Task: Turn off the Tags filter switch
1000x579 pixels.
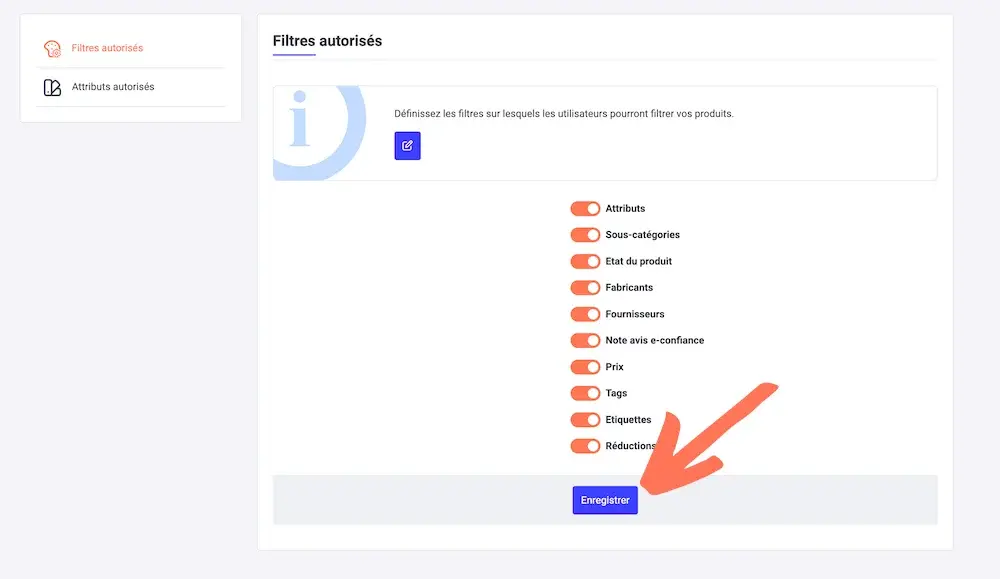Action: tap(585, 393)
